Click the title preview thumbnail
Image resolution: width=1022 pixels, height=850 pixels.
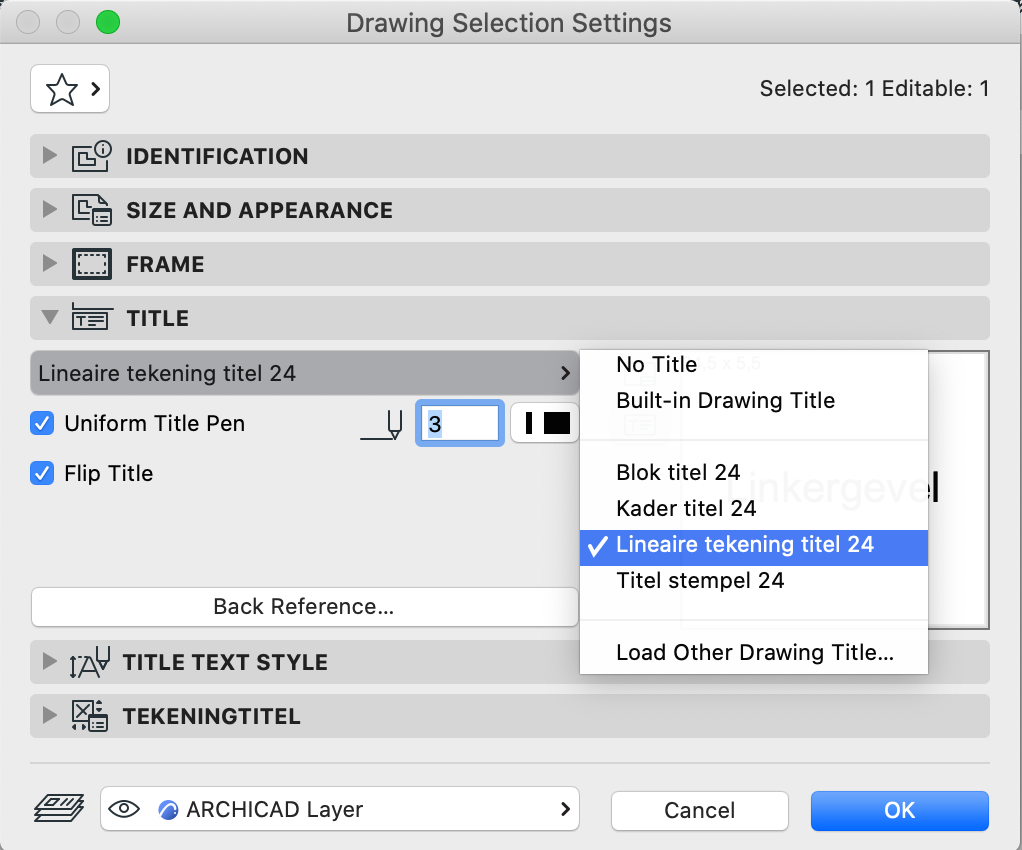point(958,490)
